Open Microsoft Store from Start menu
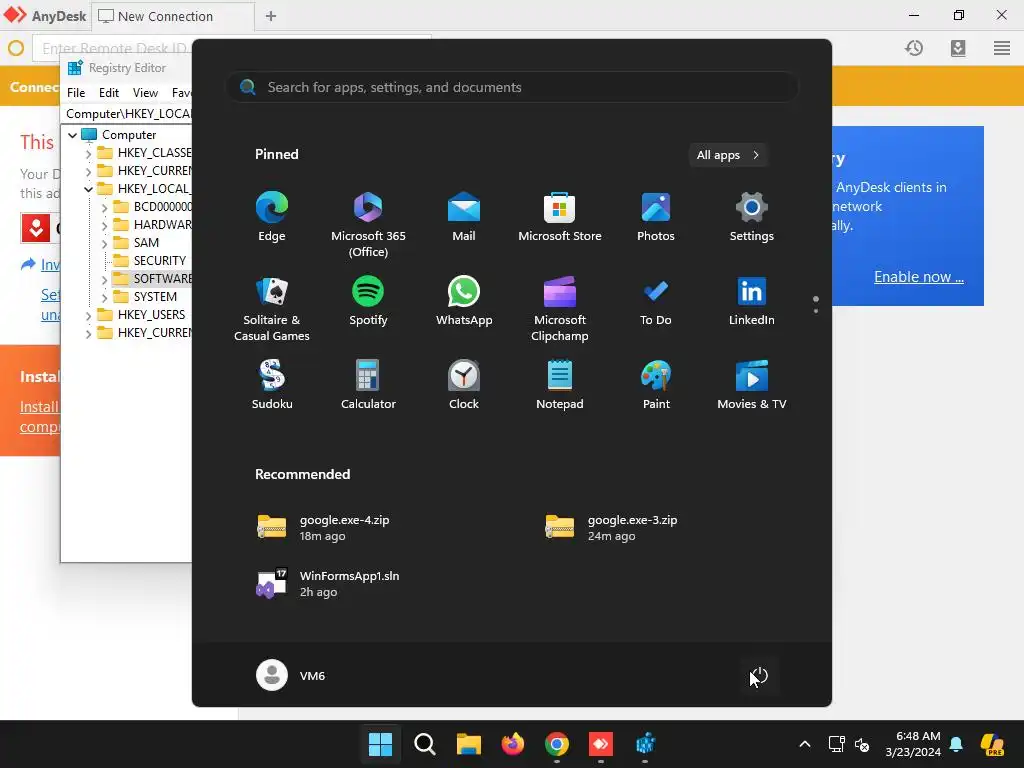Viewport: 1024px width, 768px height. point(560,217)
